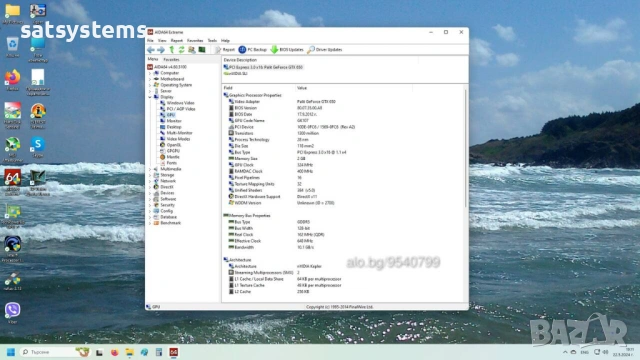The height and width of the screenshot is (360, 640).
Task: Open the View menu
Action: point(162,41)
